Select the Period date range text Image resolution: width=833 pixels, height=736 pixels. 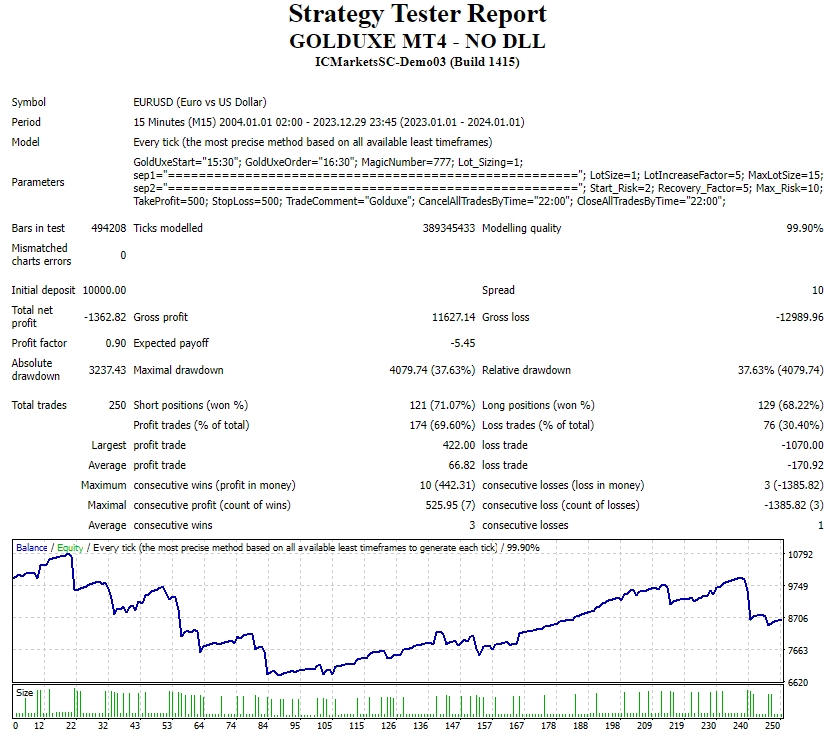[328, 122]
